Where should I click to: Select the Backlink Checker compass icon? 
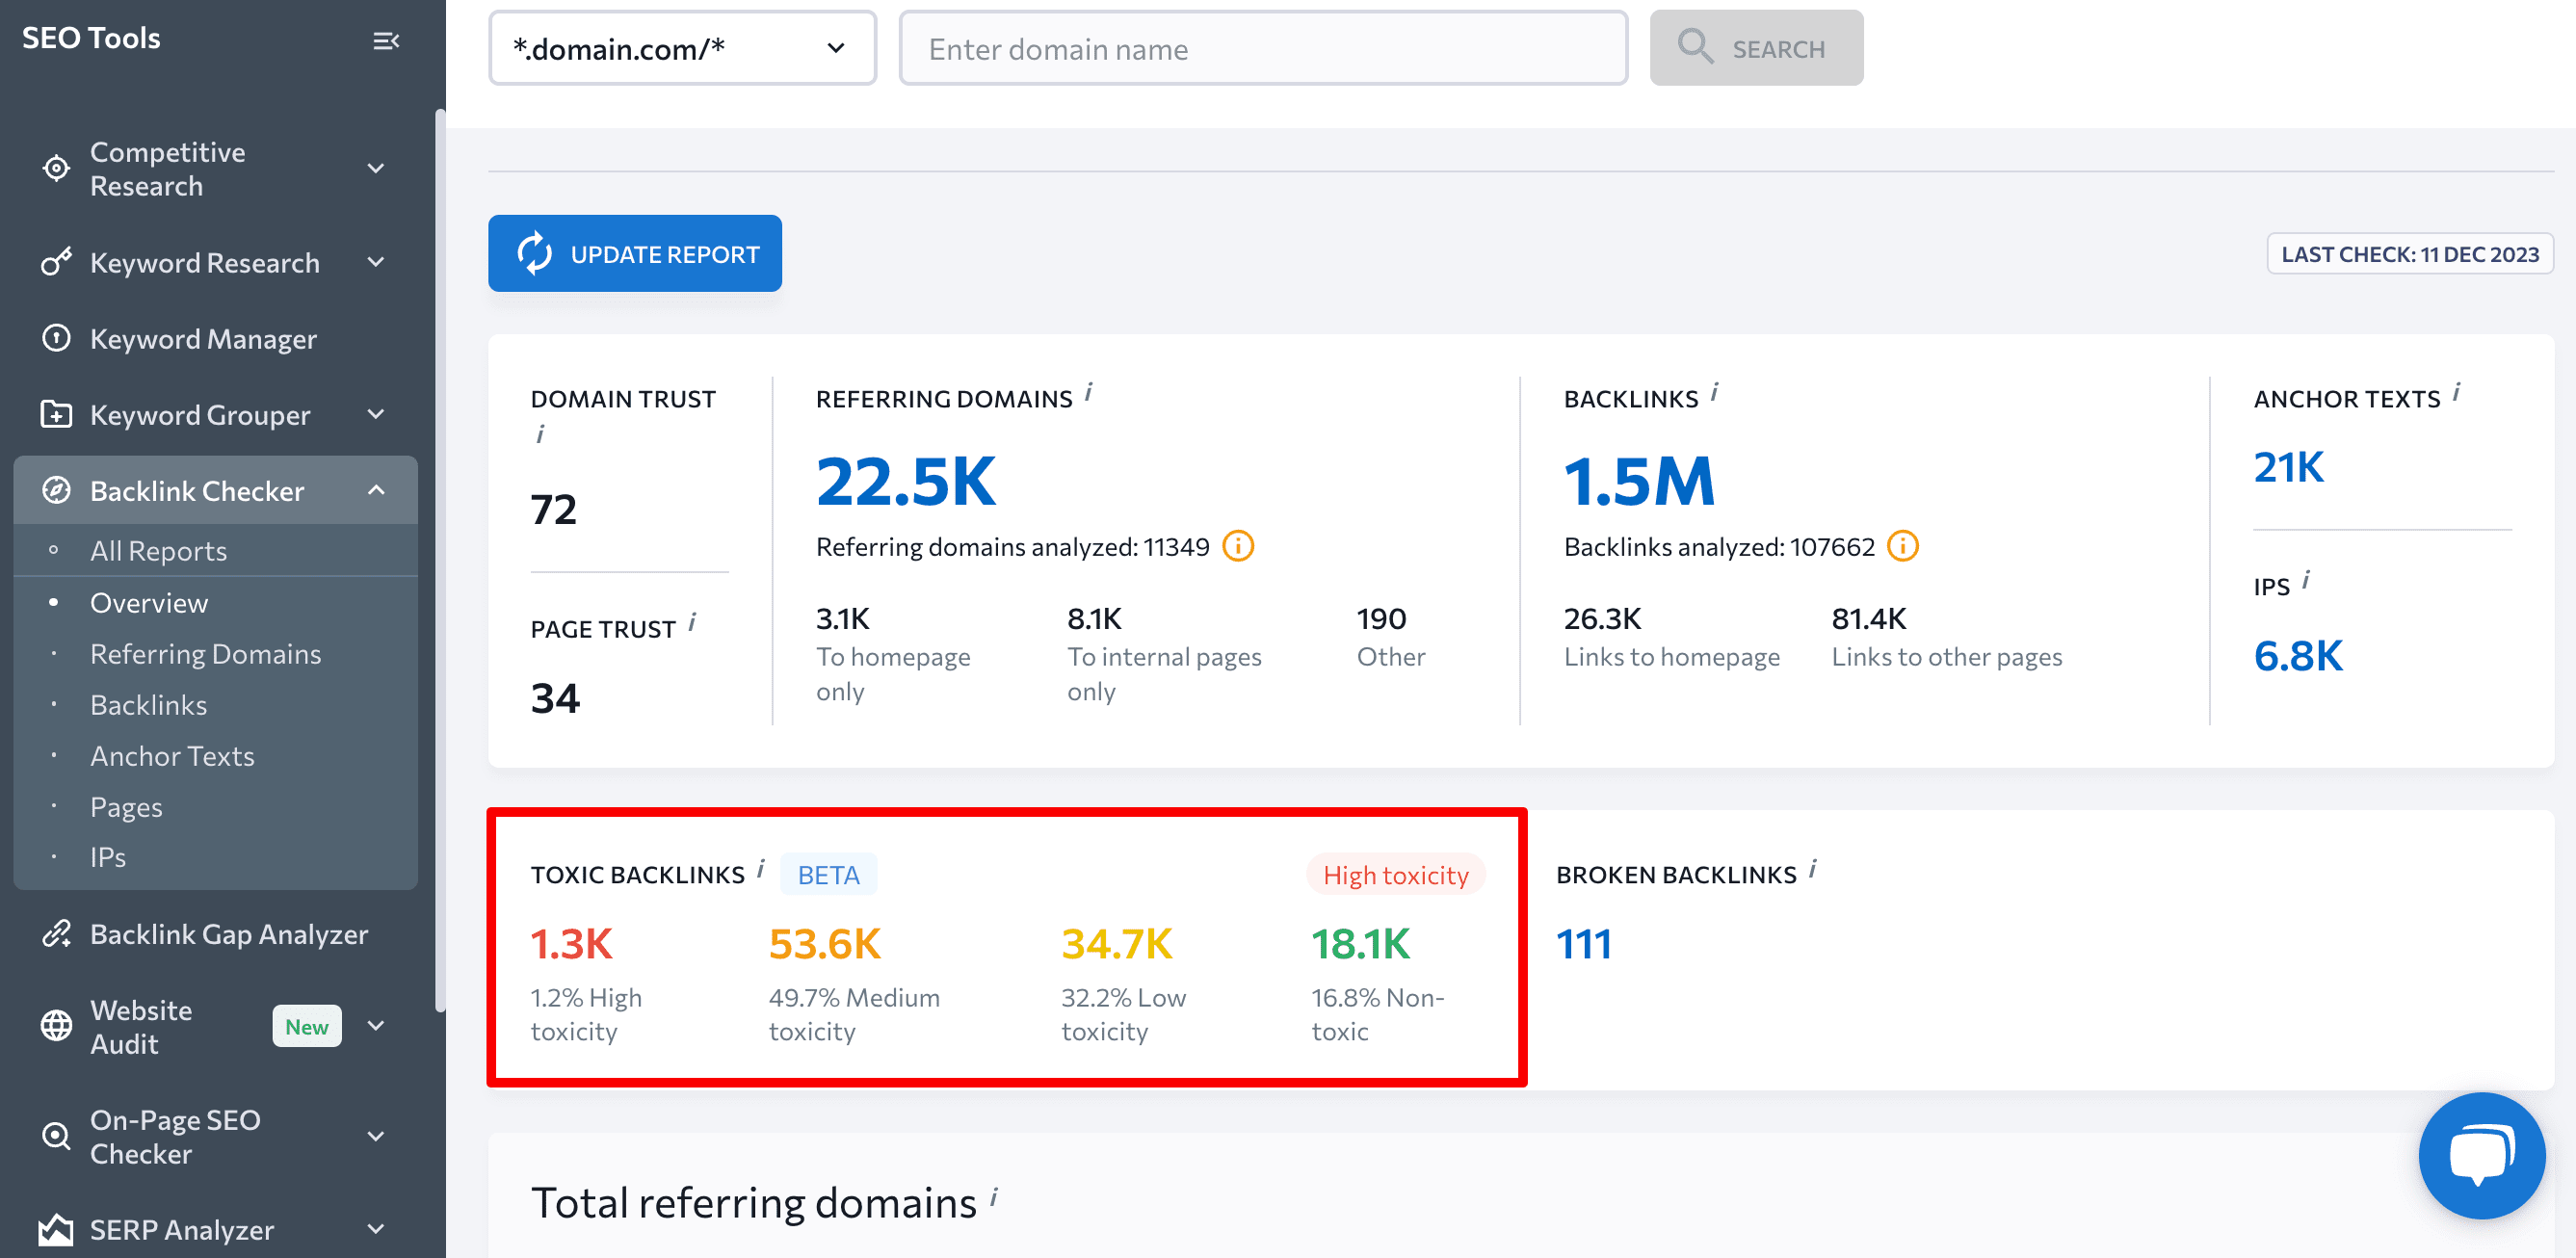[x=56, y=490]
